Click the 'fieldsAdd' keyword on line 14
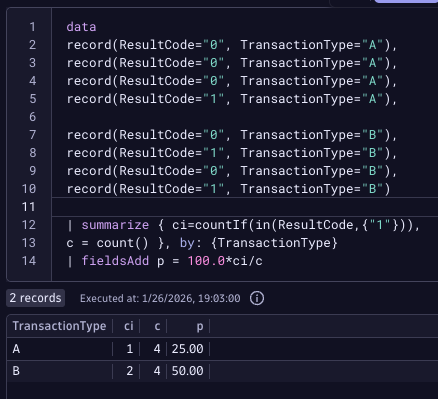 click(115, 261)
